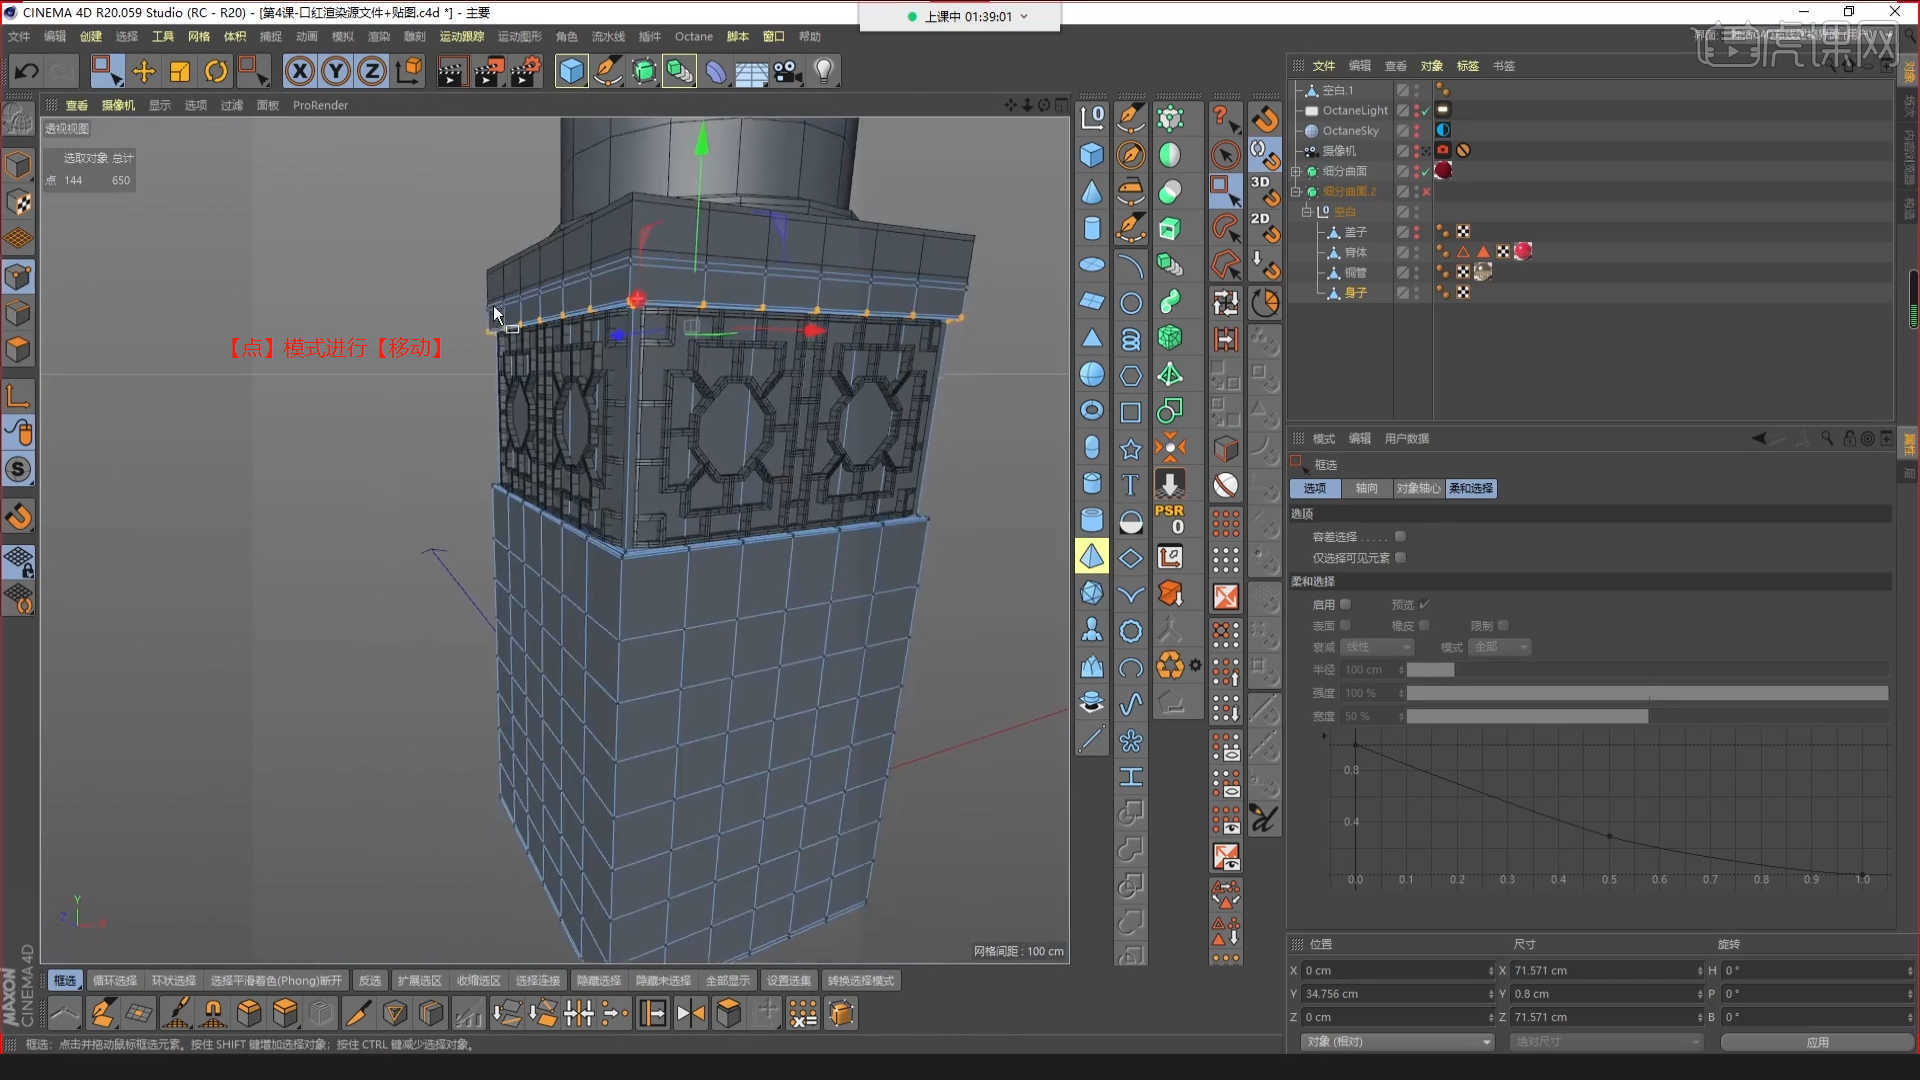Open the 对象 (相对) coordinate dropdown
This screenshot has height=1080, width=1920.
(x=1398, y=1042)
